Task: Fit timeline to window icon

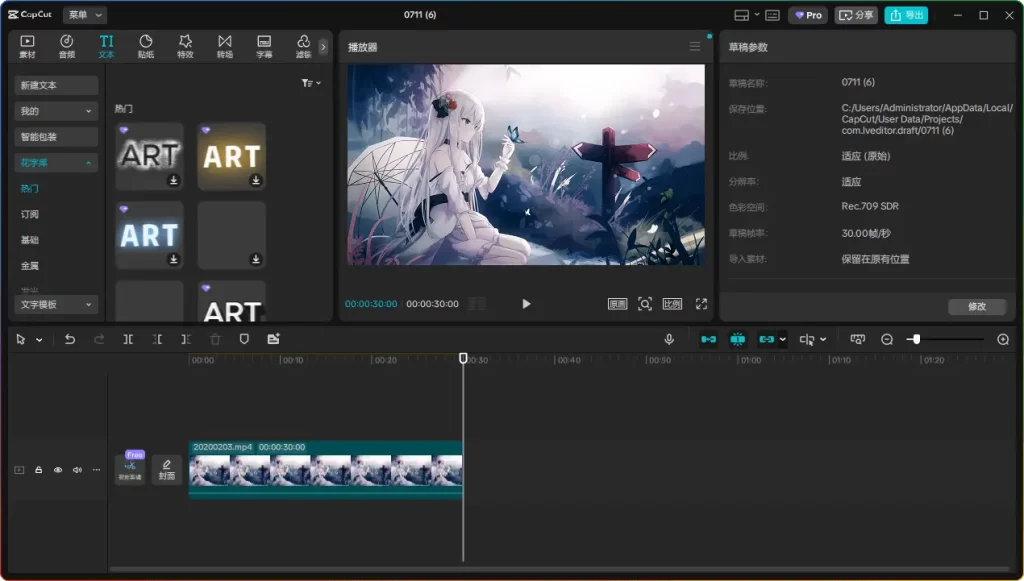Action: click(x=857, y=339)
